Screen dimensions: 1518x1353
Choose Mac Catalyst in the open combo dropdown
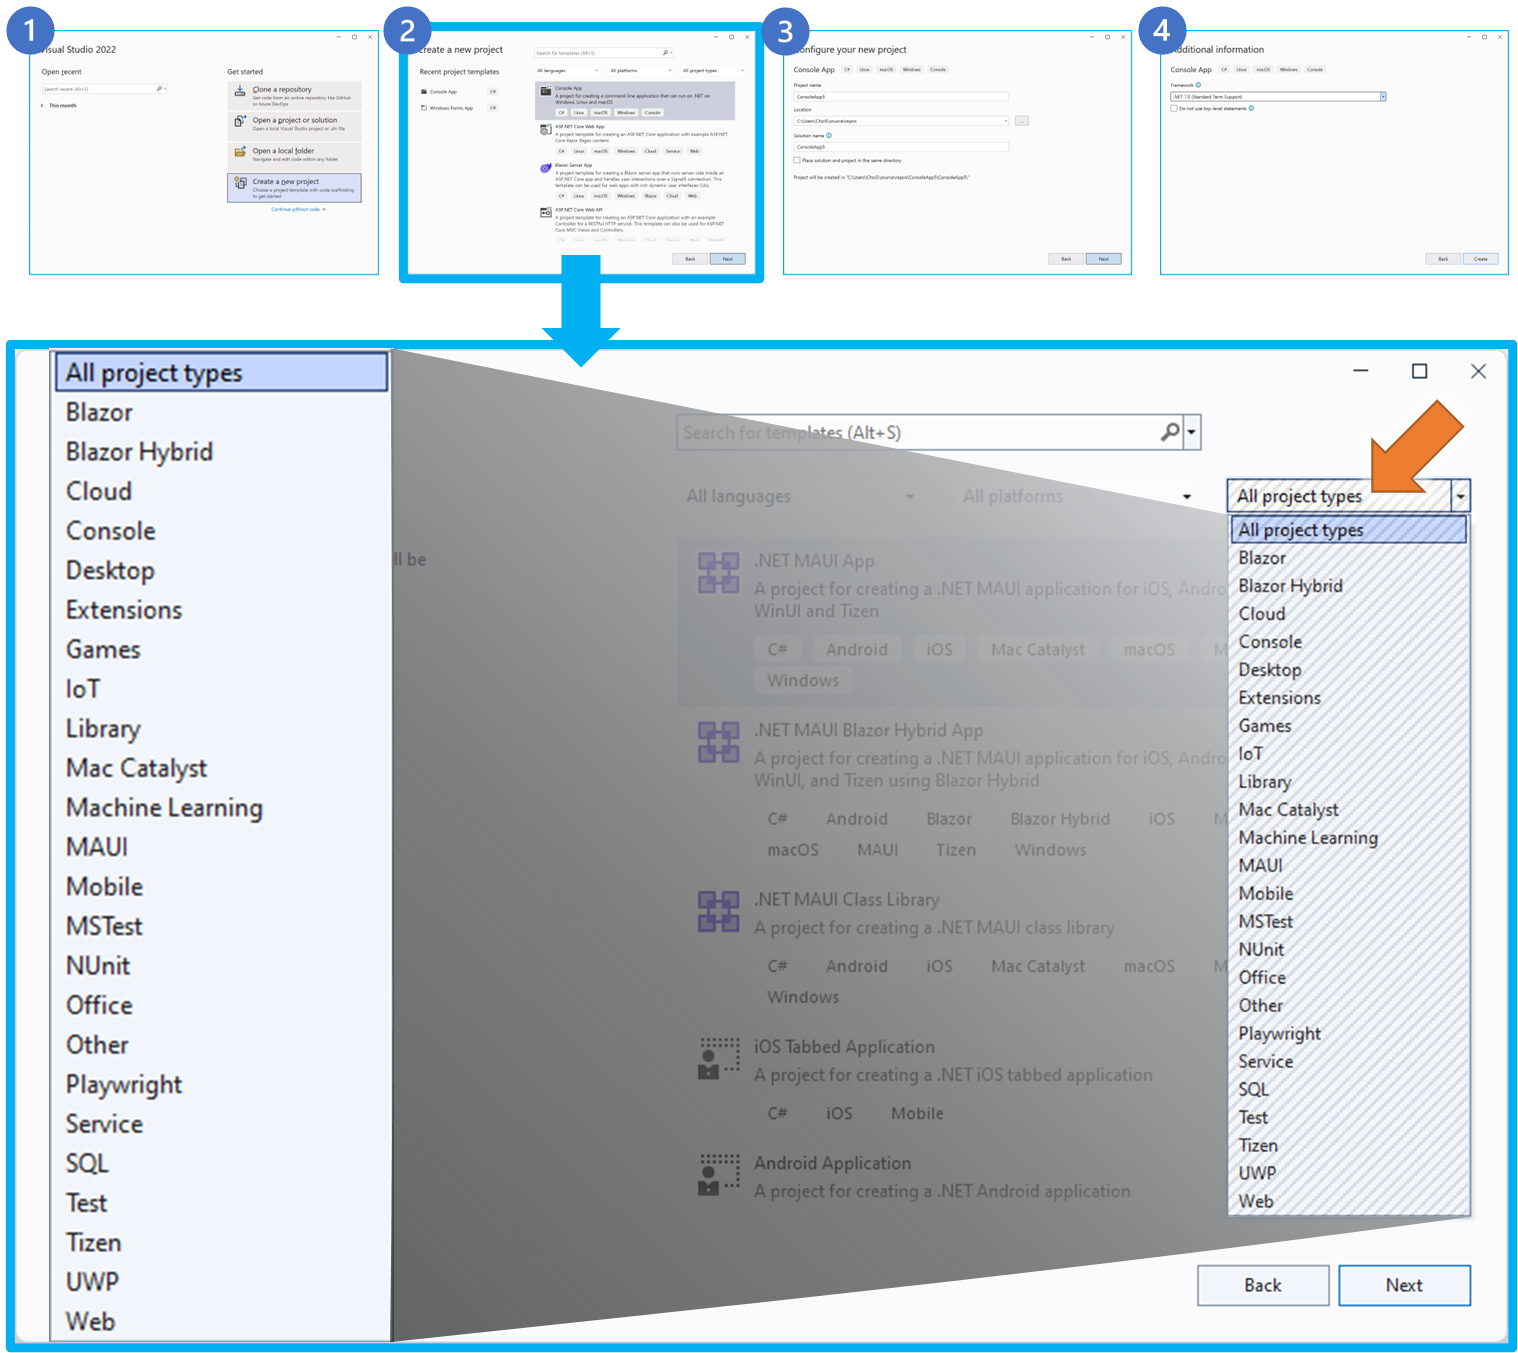click(1348, 810)
